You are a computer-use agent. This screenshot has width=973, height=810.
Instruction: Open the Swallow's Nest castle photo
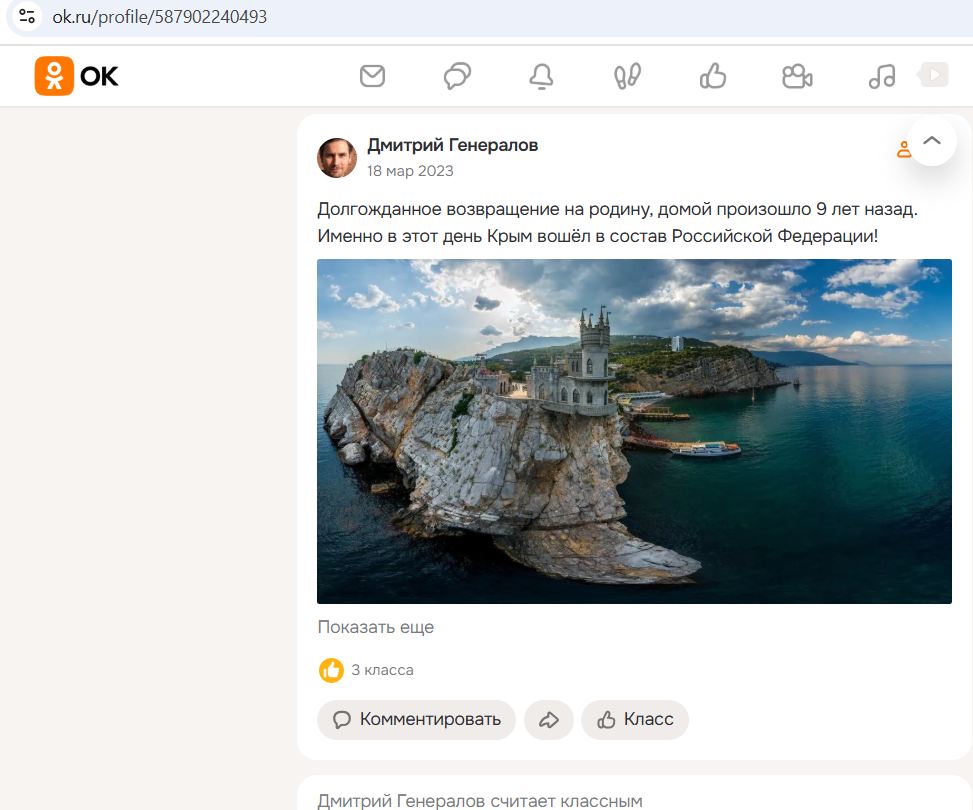[x=634, y=431]
